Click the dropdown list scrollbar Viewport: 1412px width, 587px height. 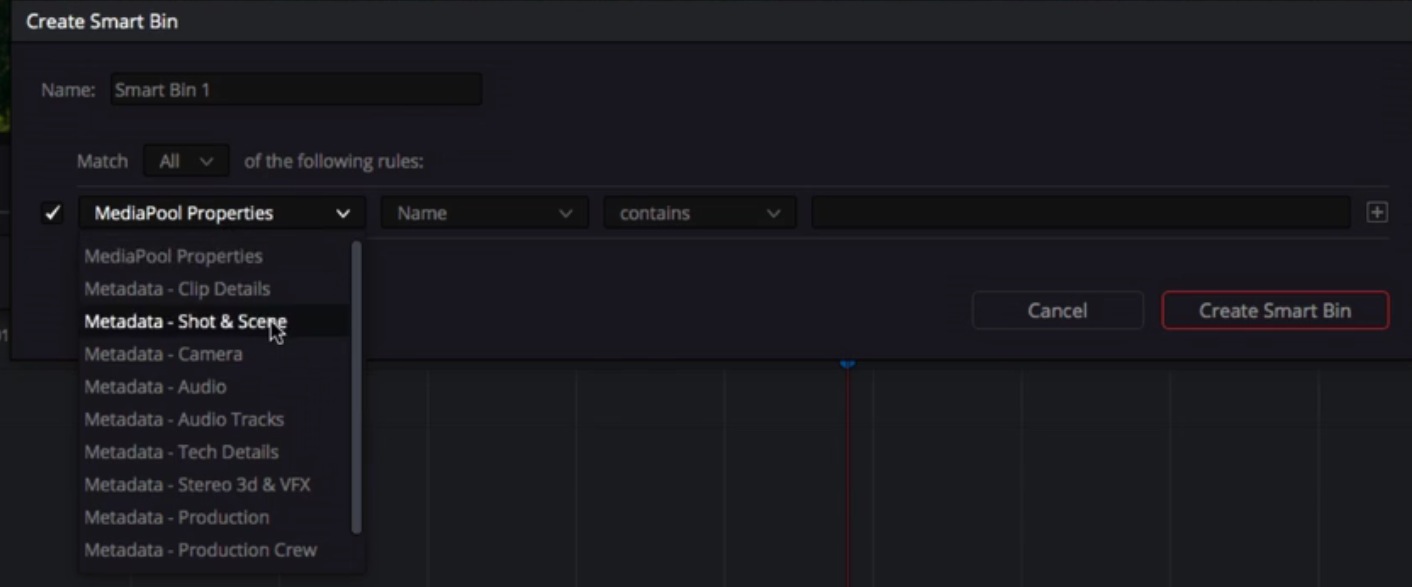(x=356, y=385)
